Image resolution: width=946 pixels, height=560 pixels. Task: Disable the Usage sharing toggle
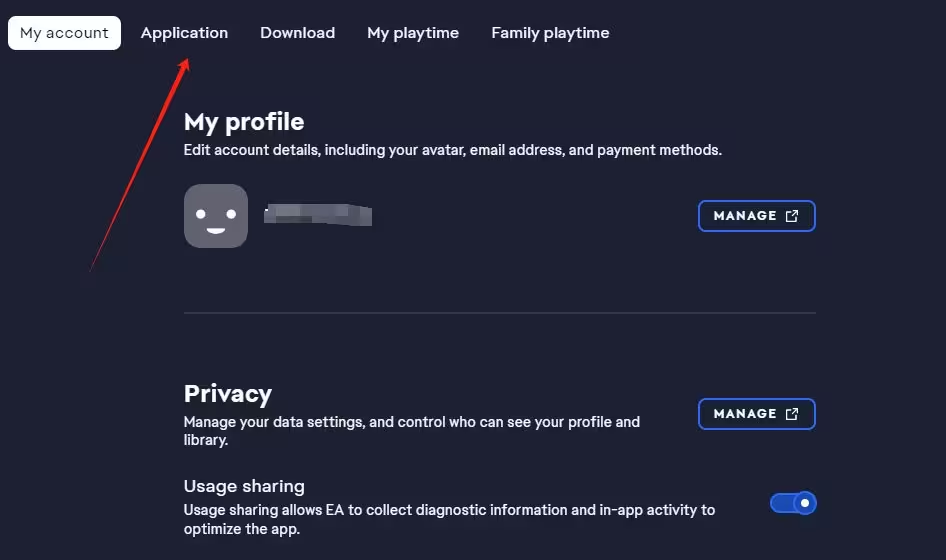(x=793, y=503)
